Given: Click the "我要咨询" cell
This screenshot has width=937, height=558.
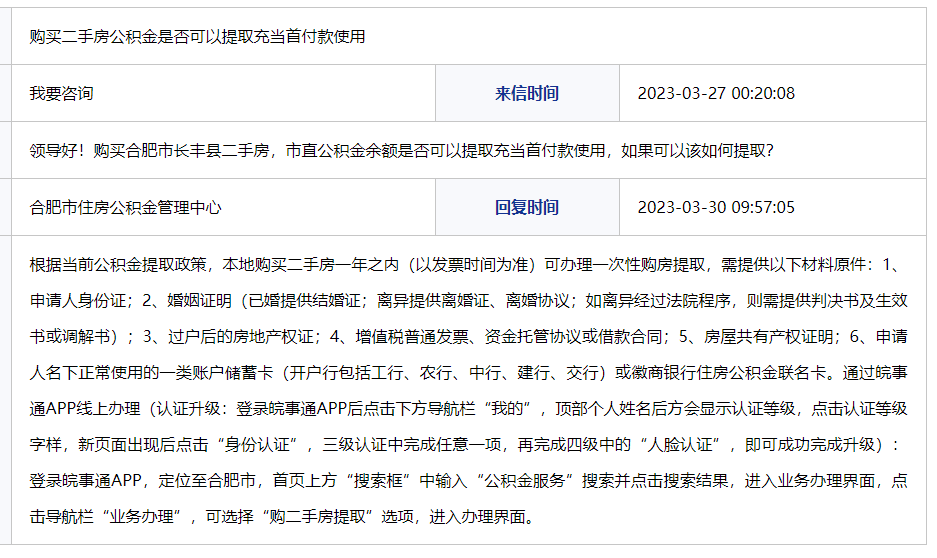Looking at the screenshot, I should tap(223, 93).
